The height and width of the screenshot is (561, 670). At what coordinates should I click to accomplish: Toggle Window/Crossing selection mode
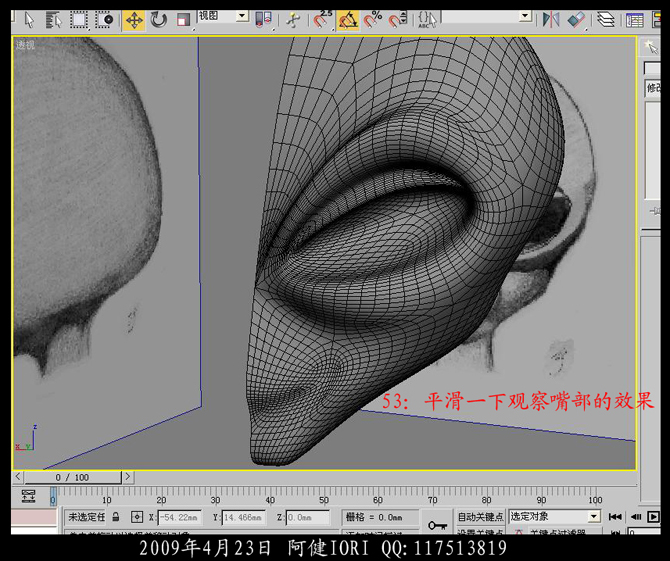pyautogui.click(x=104, y=20)
